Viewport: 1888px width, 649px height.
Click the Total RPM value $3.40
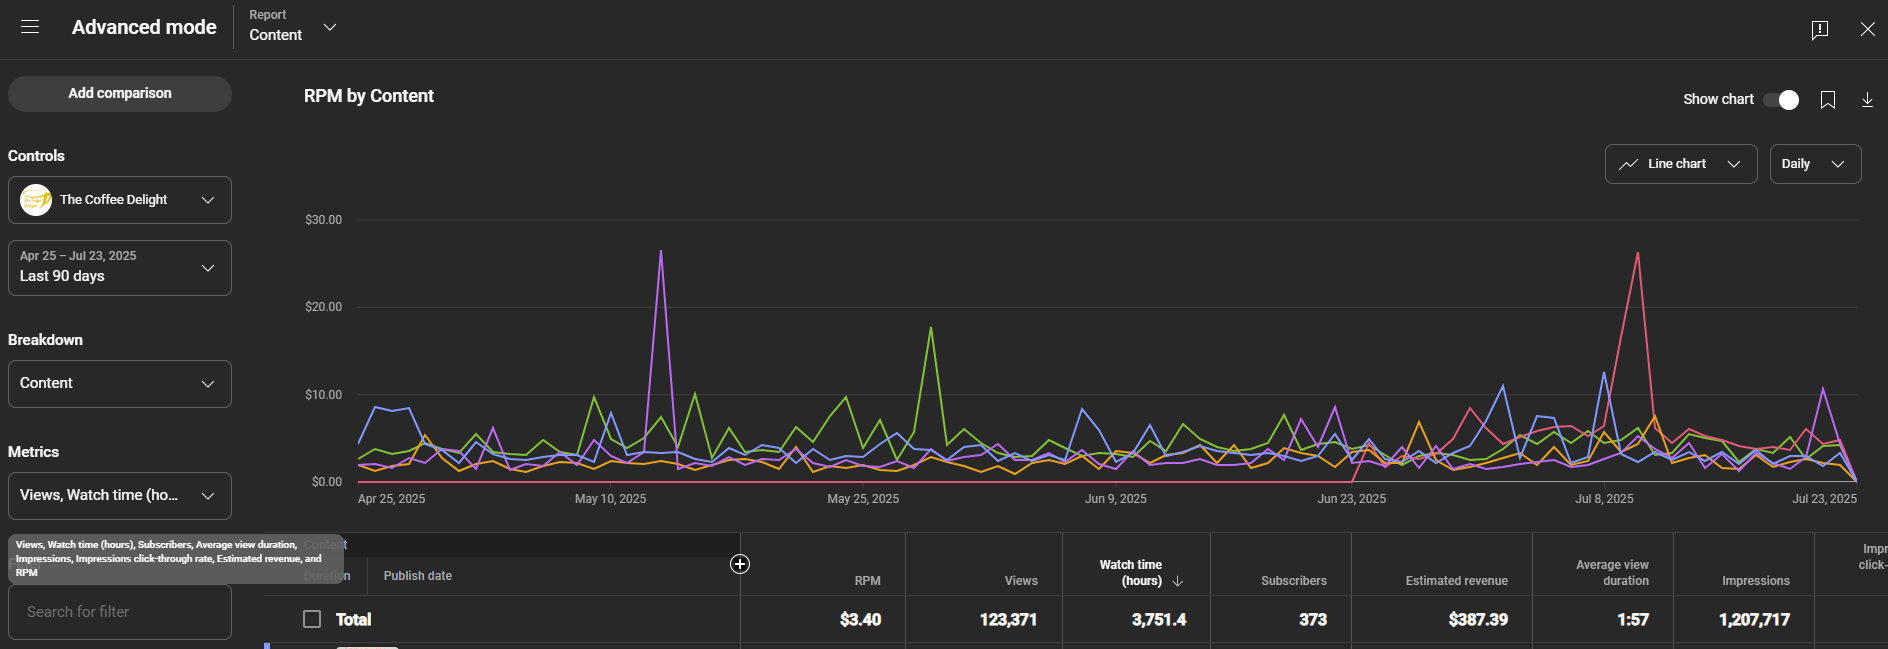click(860, 620)
